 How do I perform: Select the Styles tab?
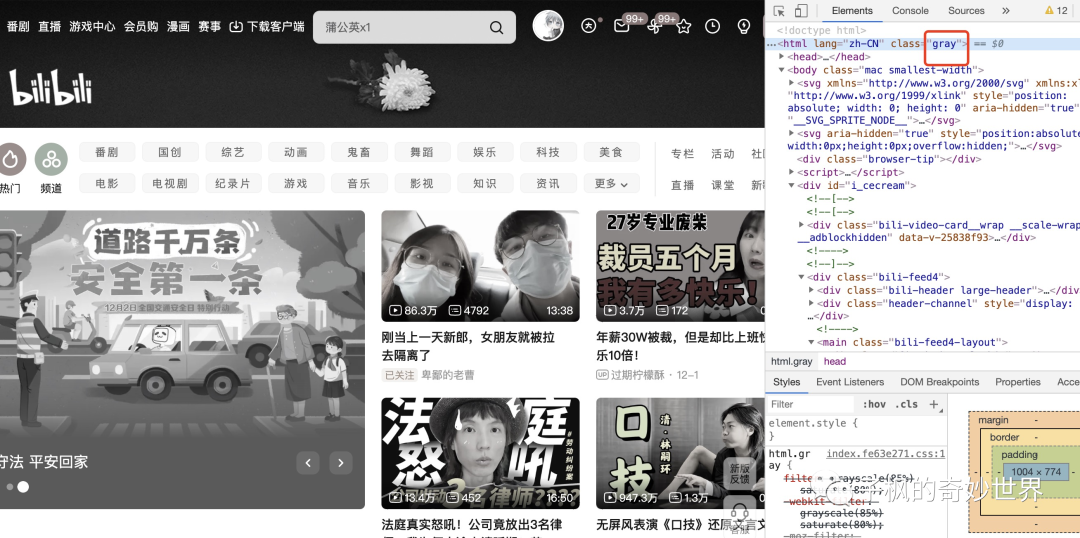point(787,382)
